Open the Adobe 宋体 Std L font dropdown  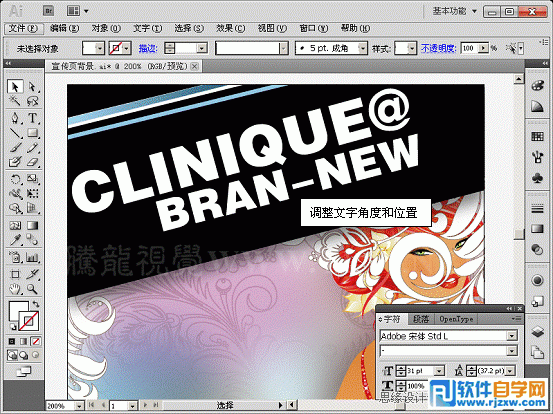[x=512, y=336]
